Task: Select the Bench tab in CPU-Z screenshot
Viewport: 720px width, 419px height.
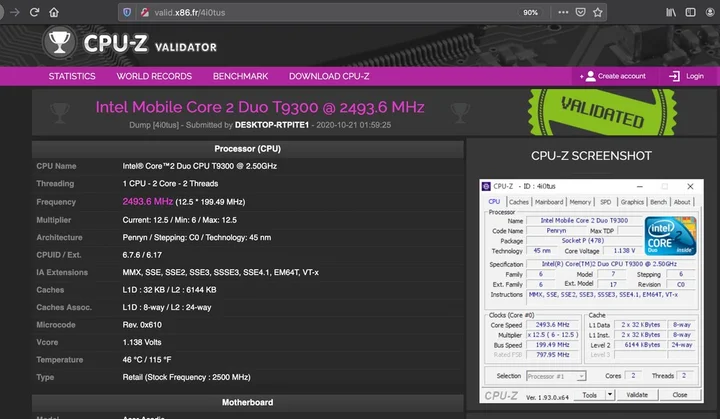Action: click(x=658, y=202)
